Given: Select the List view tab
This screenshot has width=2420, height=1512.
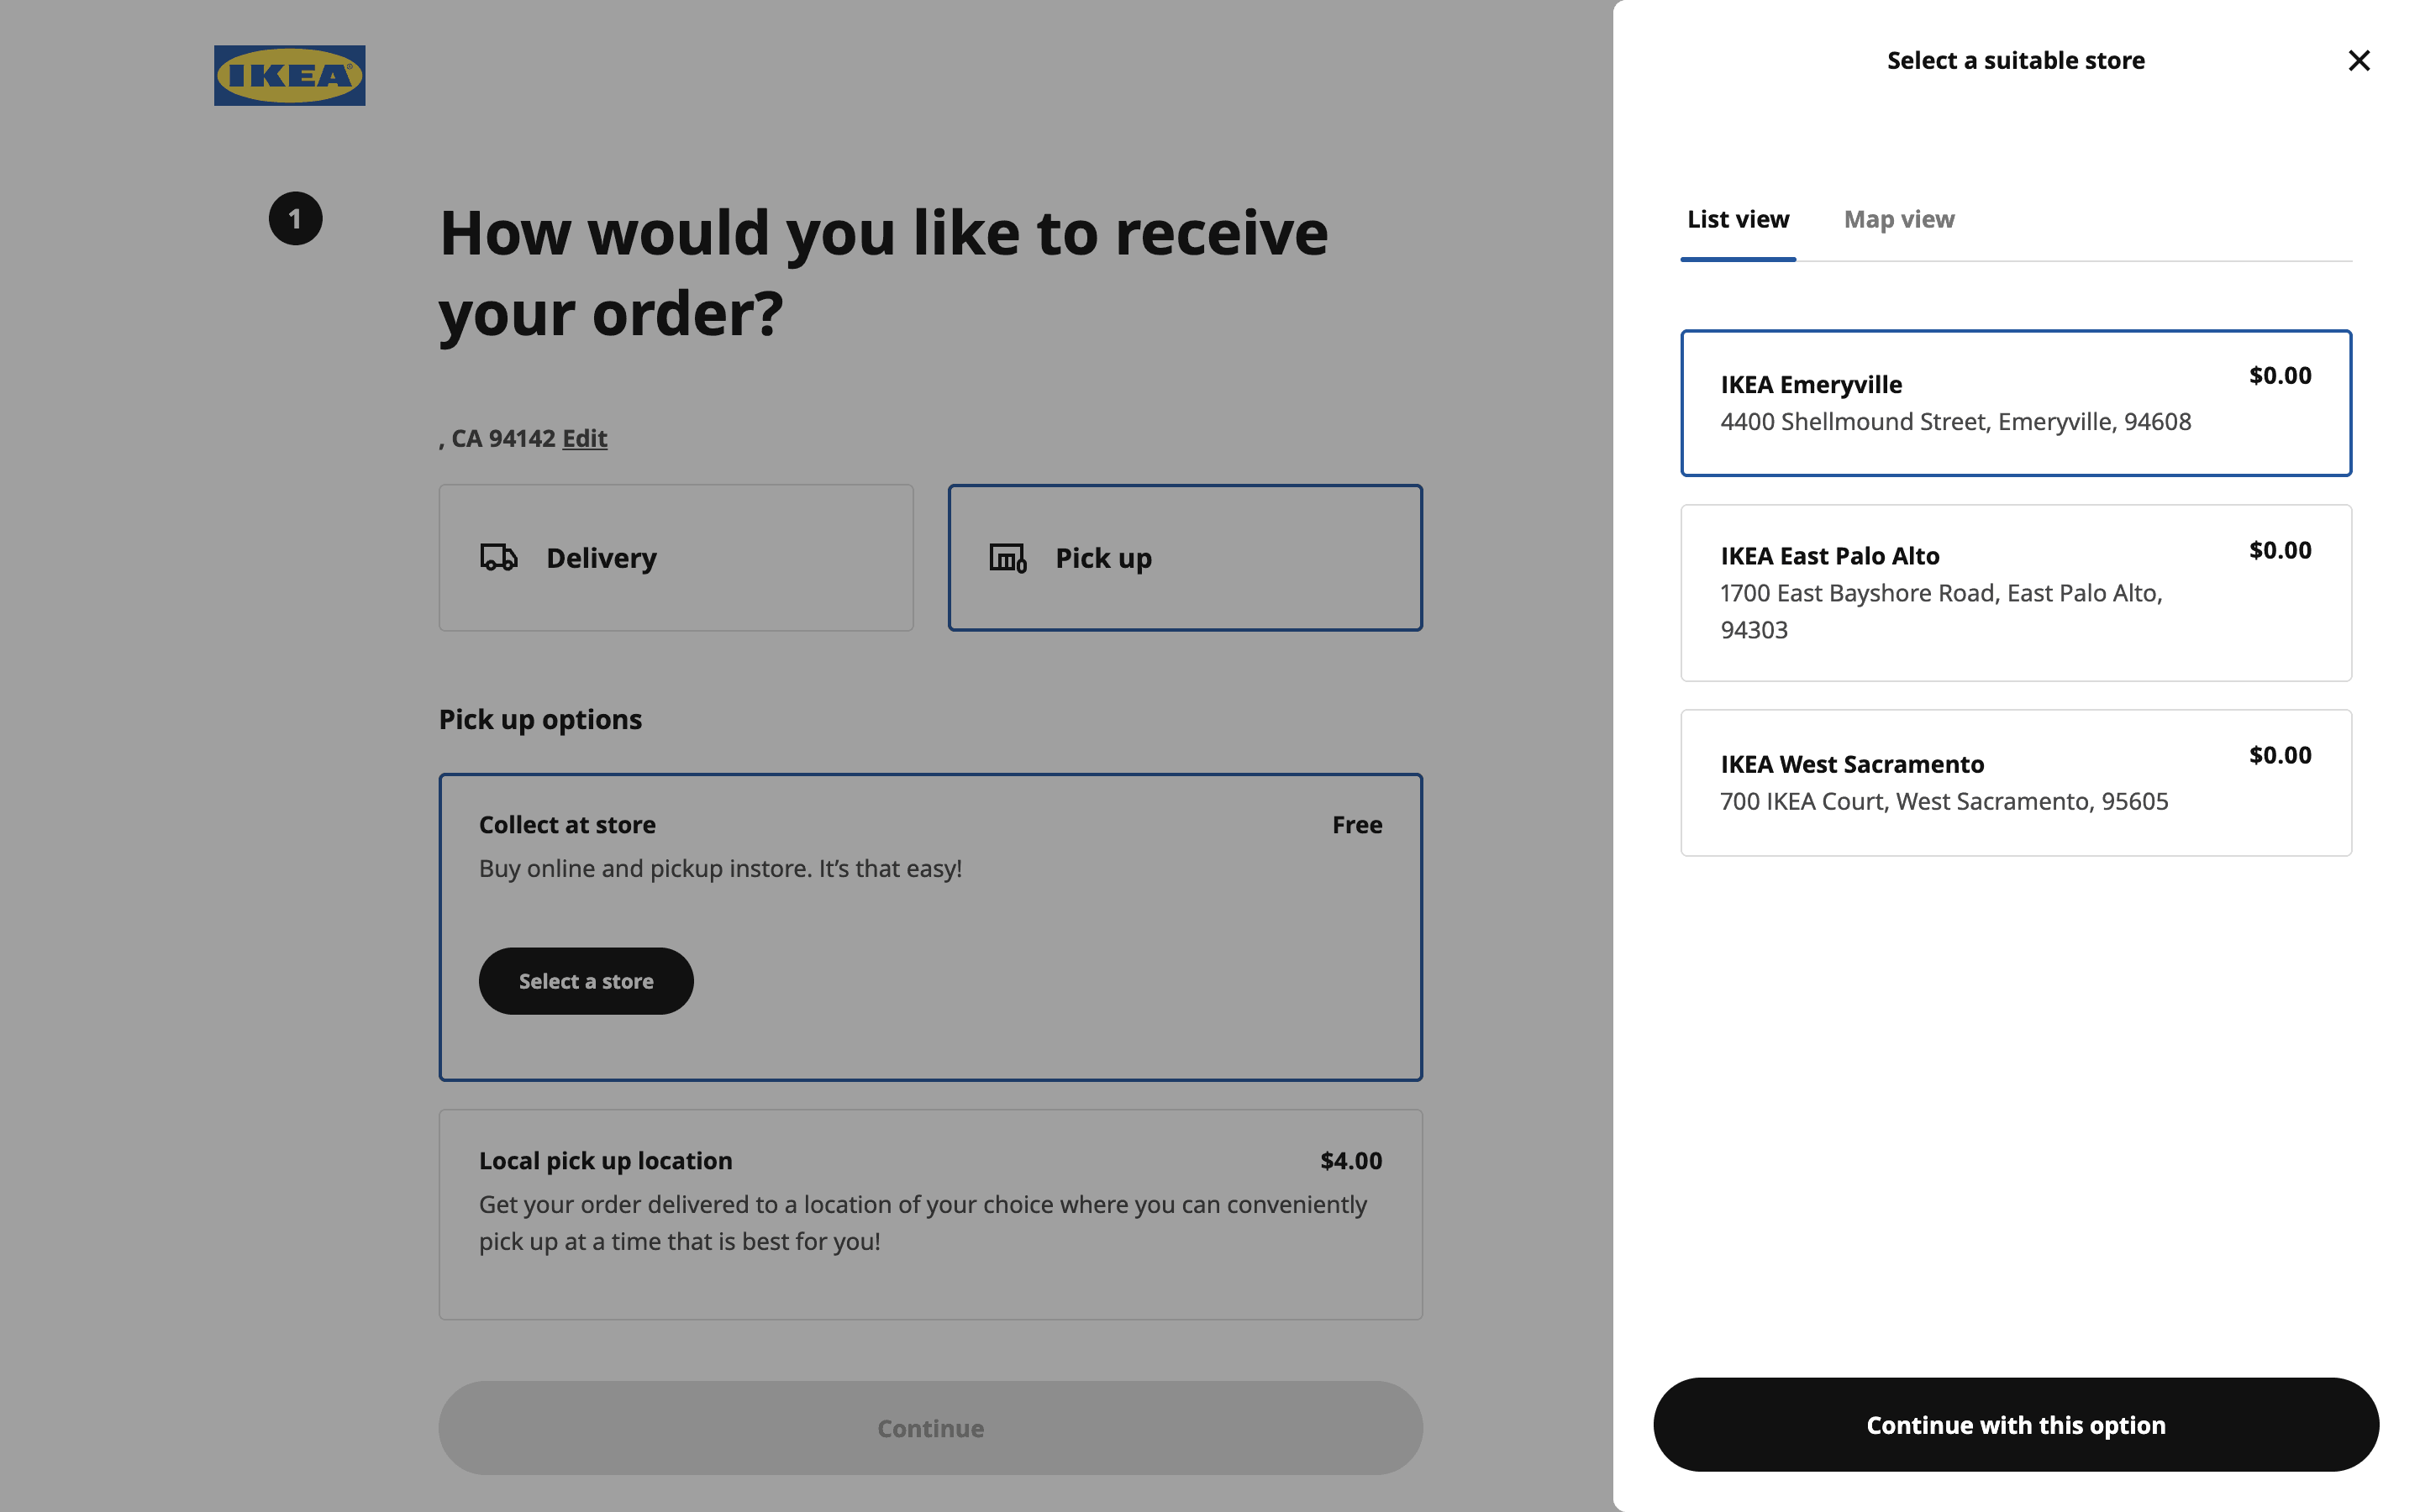Looking at the screenshot, I should [1737, 219].
